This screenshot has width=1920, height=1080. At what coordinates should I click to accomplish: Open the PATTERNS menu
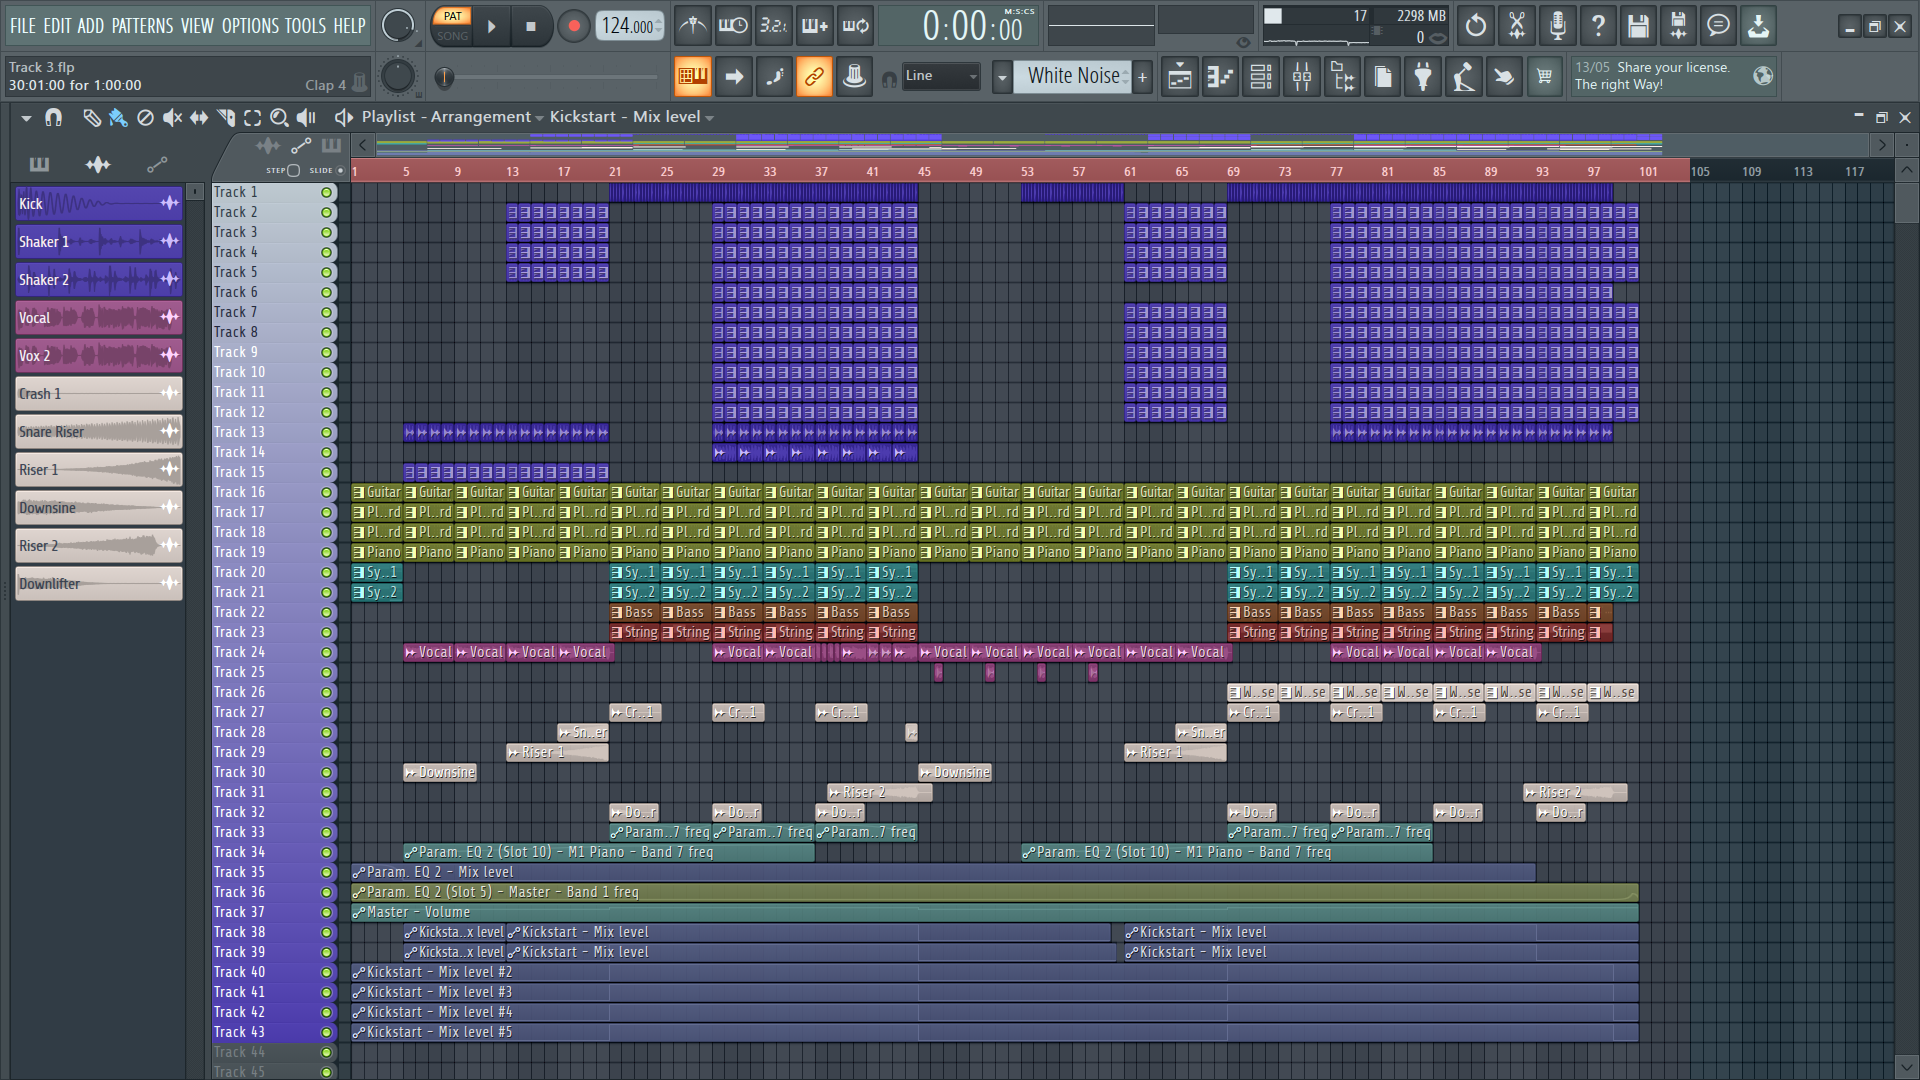(x=142, y=26)
